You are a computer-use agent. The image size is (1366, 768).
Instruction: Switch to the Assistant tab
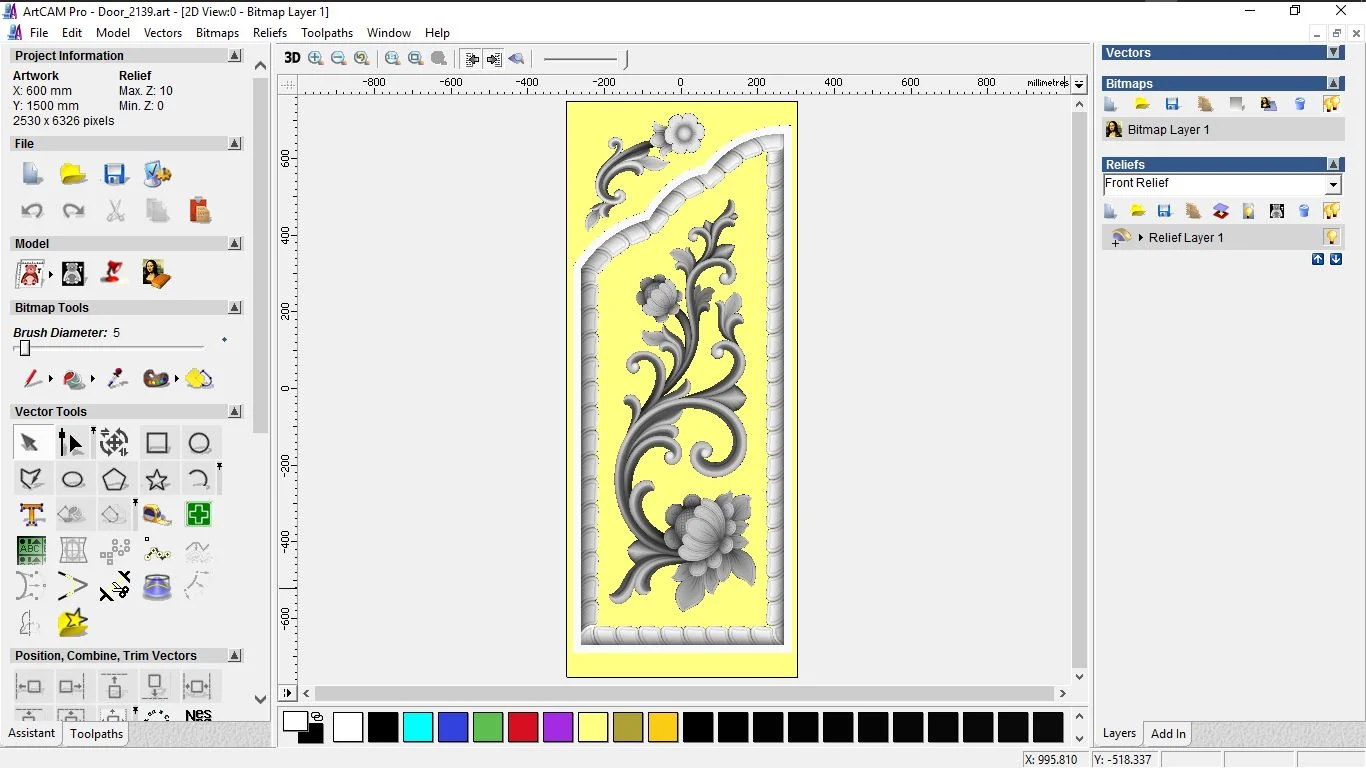[x=32, y=733]
